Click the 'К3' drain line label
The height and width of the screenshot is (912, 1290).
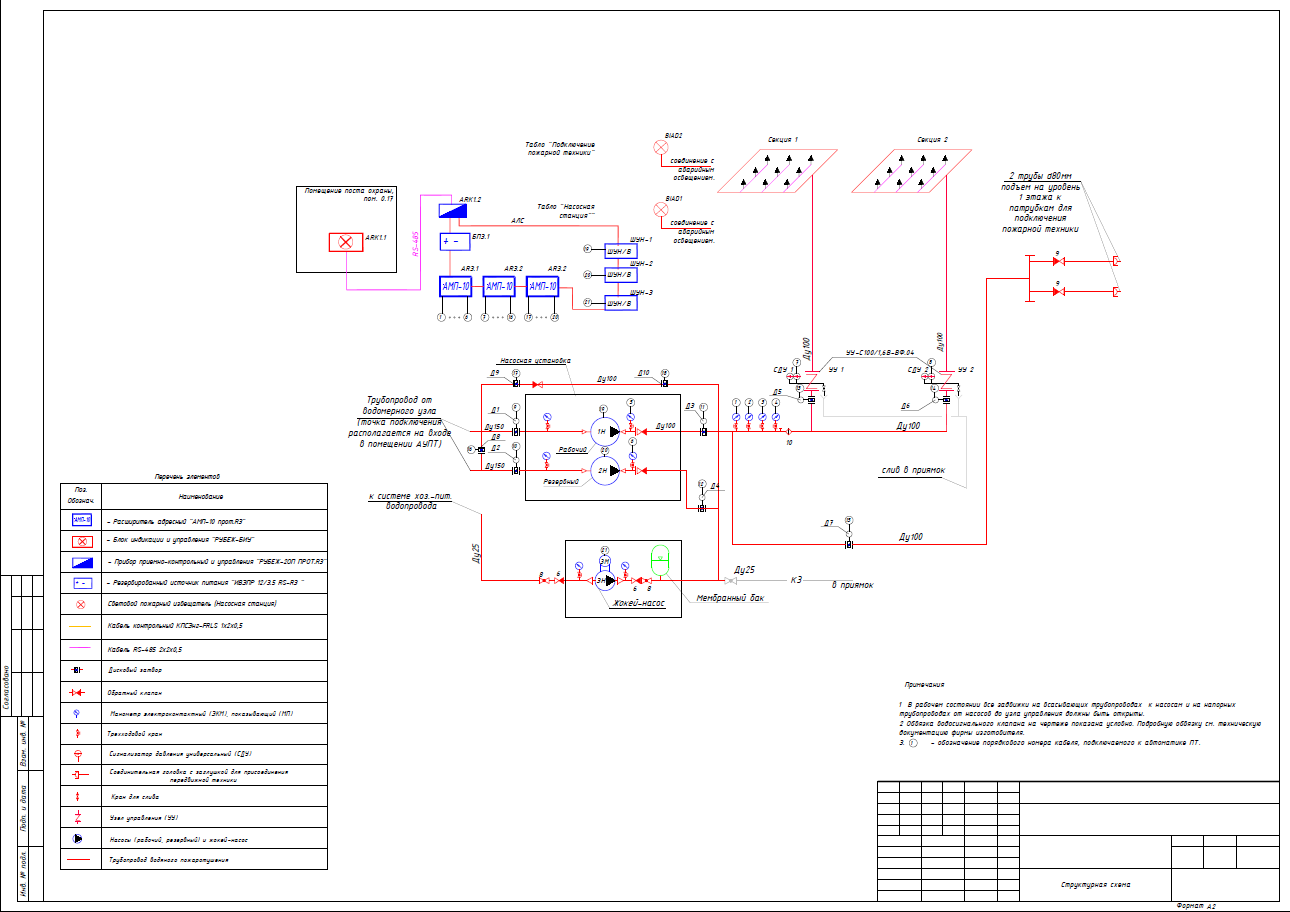(x=797, y=580)
